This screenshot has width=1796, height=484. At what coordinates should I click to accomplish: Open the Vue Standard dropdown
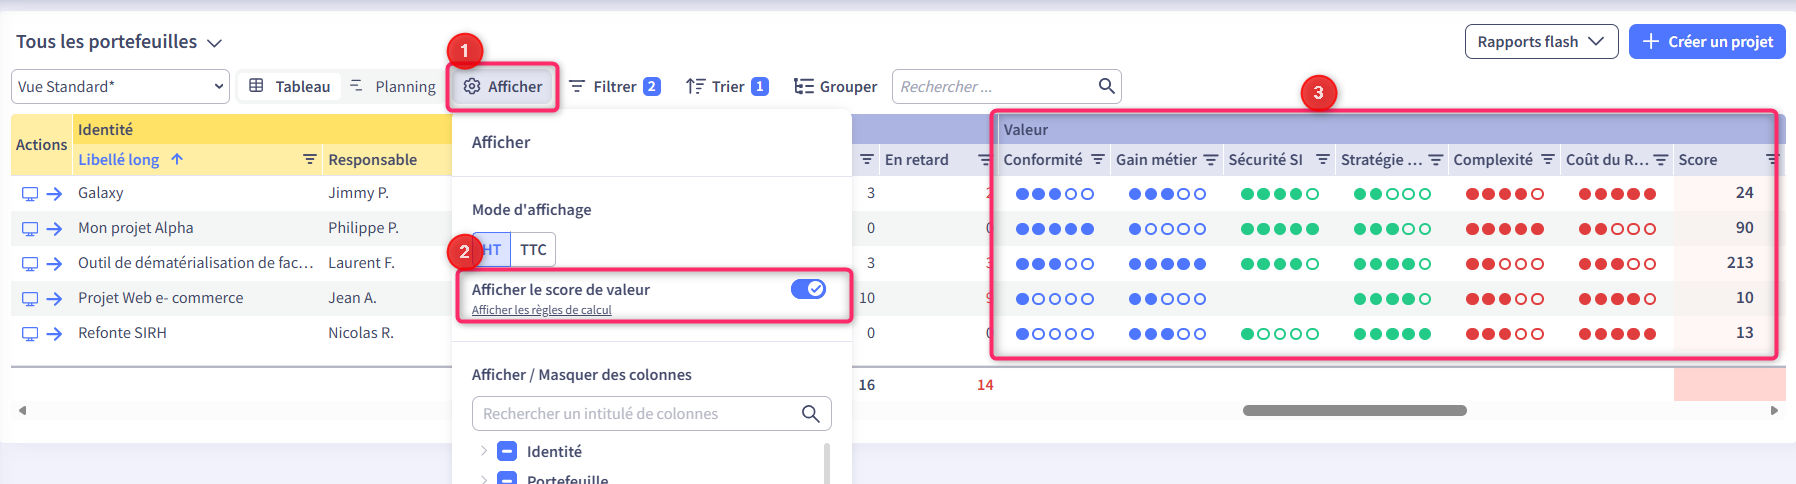click(x=120, y=87)
